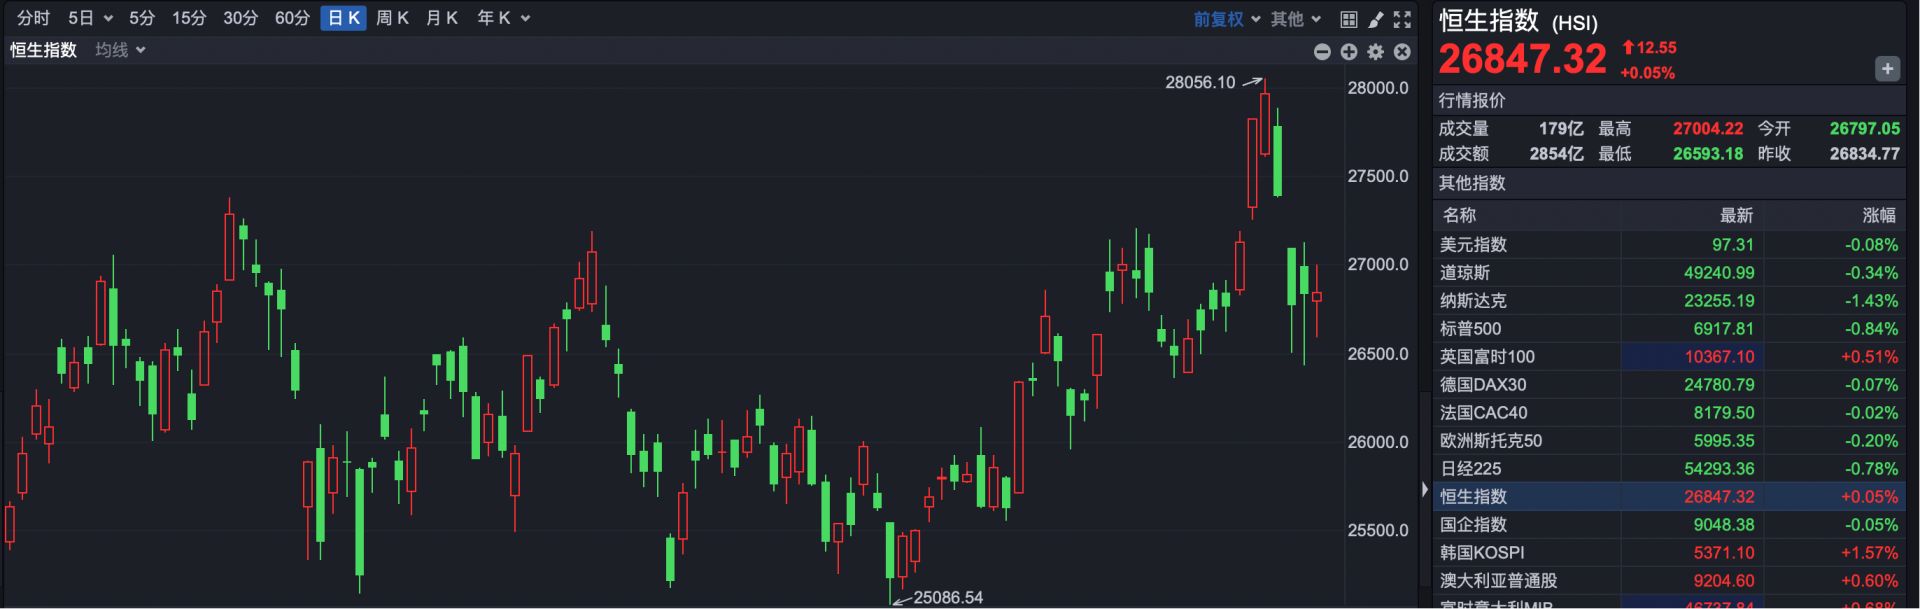Open the 前复权 adjustment dropdown

click(x=1226, y=19)
